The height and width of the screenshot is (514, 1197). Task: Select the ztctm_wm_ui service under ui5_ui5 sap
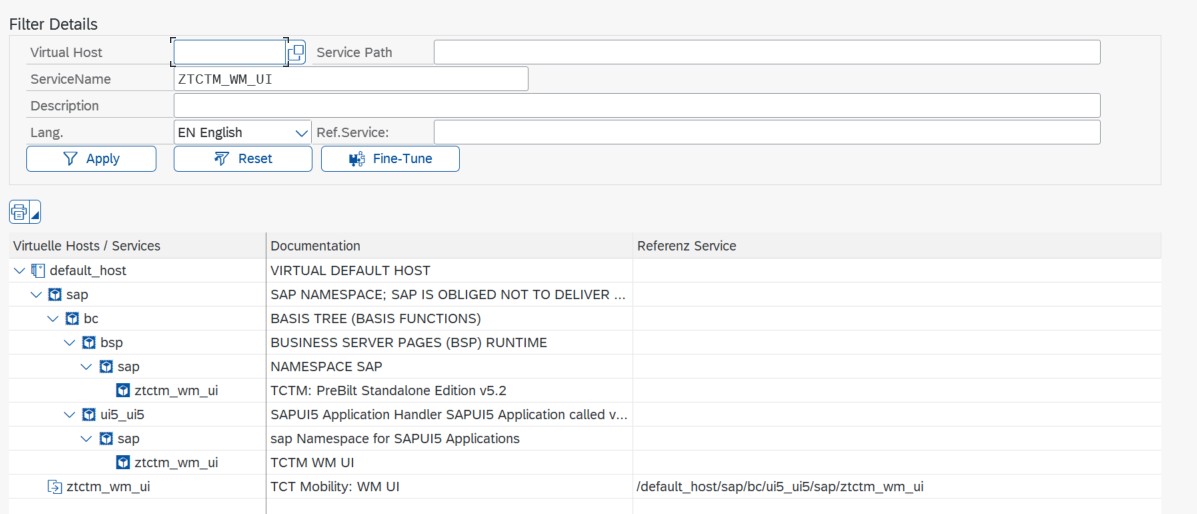[x=176, y=462]
